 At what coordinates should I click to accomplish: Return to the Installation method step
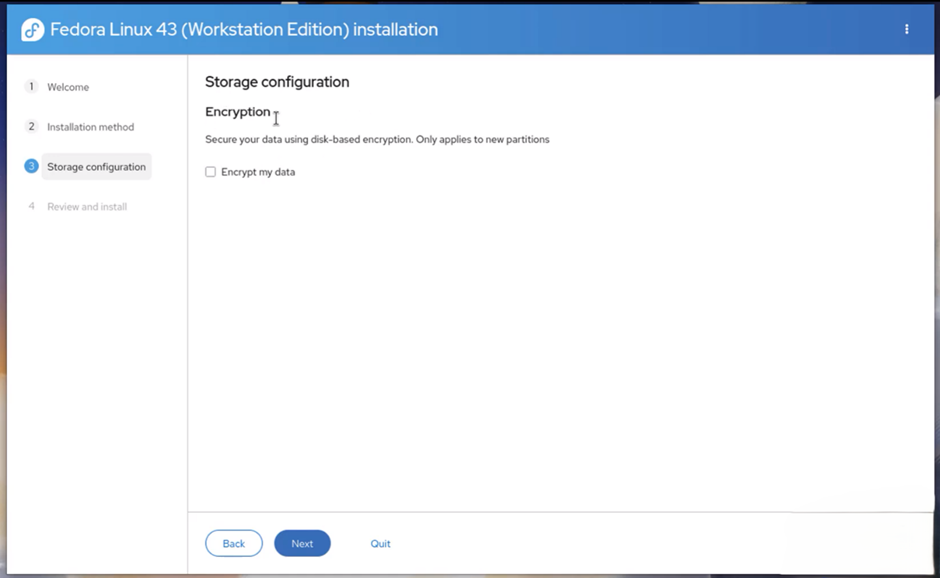(90, 127)
